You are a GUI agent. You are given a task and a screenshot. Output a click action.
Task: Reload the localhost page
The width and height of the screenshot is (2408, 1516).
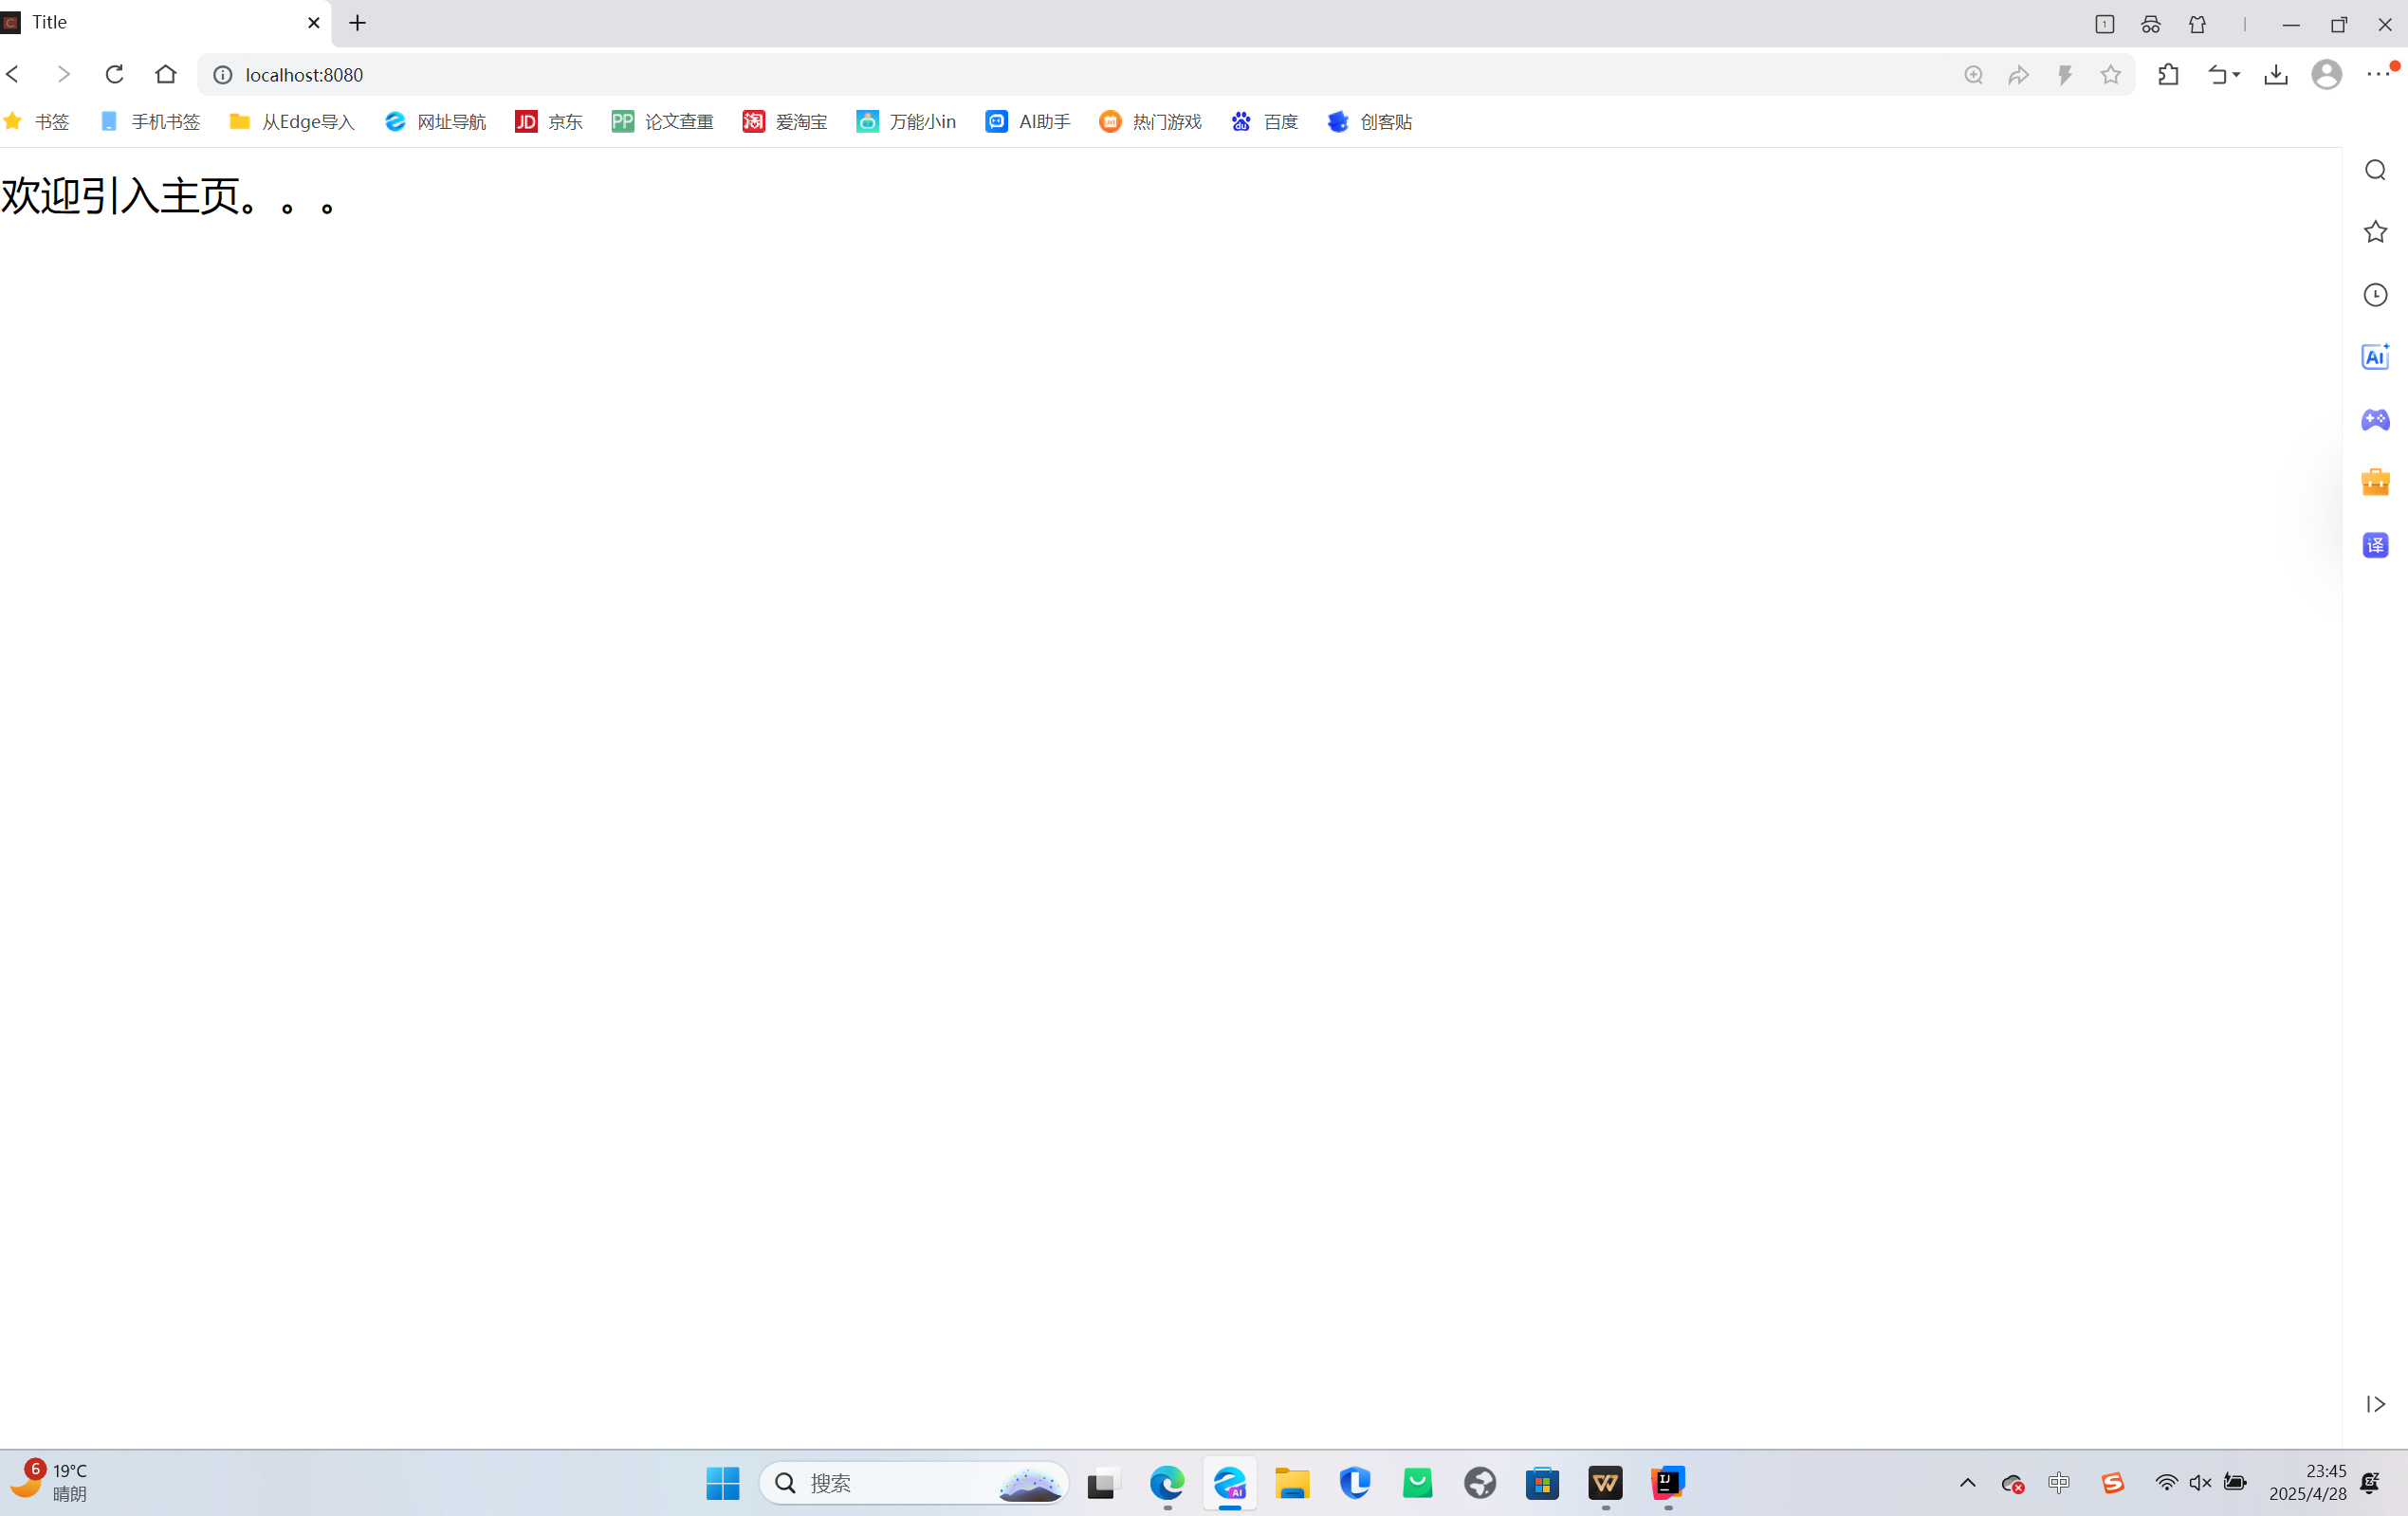(114, 74)
